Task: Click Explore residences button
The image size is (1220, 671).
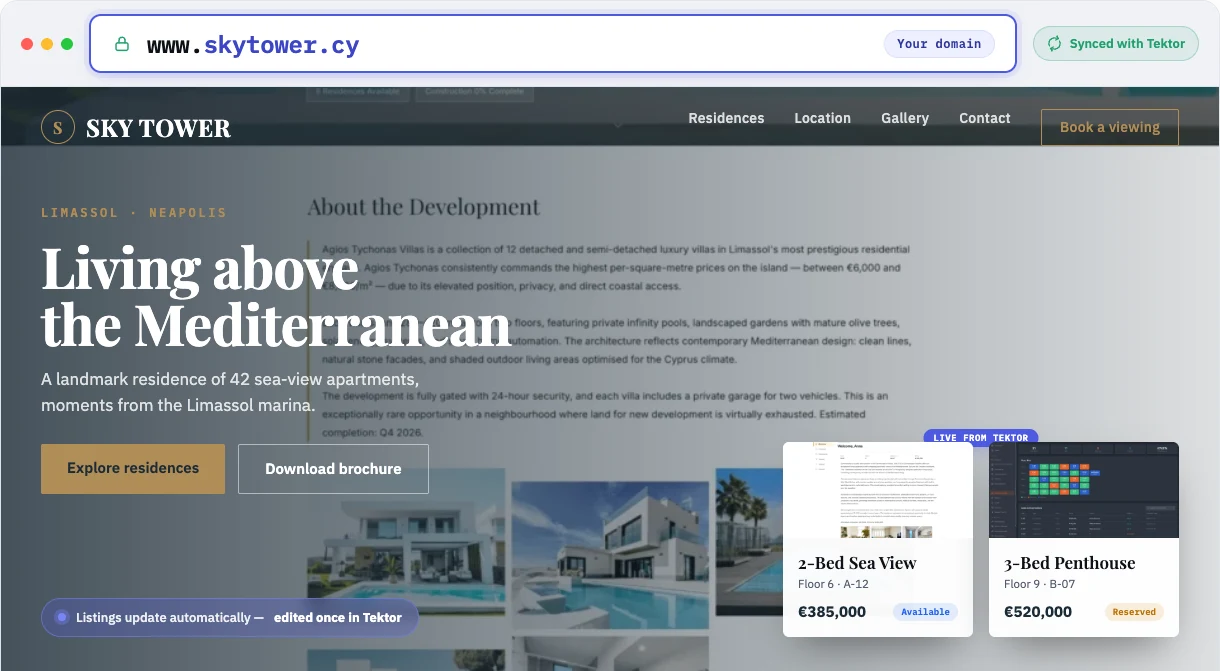Action: tap(133, 468)
